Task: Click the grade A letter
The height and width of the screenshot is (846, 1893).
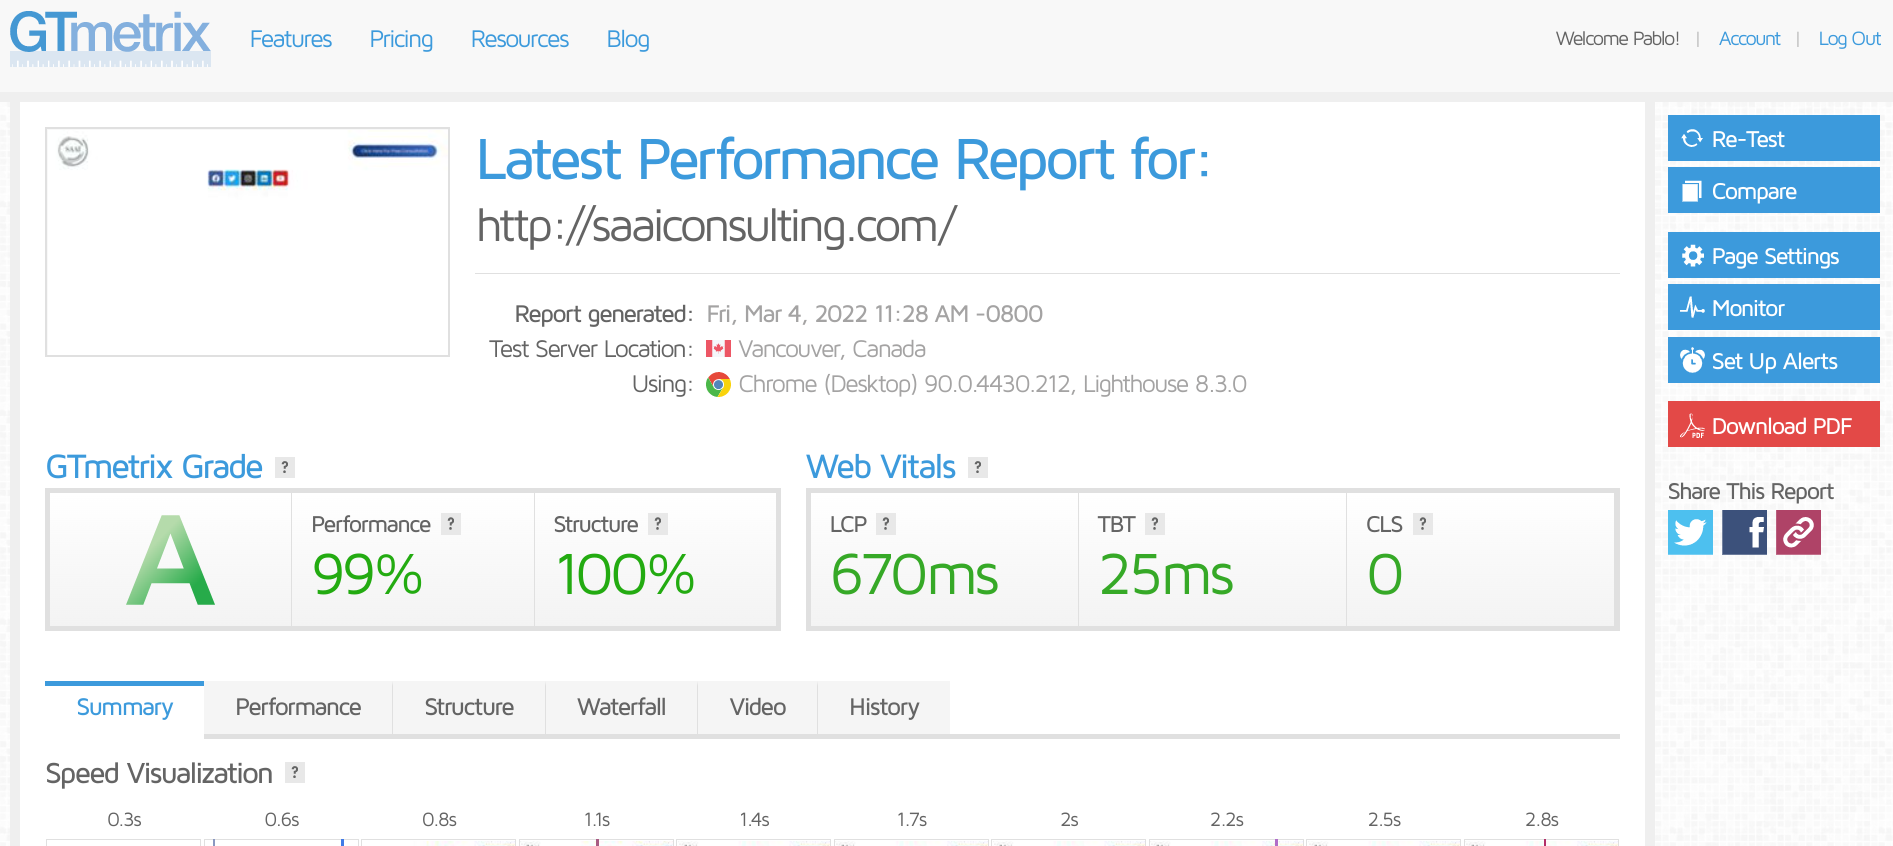Action: [x=170, y=561]
